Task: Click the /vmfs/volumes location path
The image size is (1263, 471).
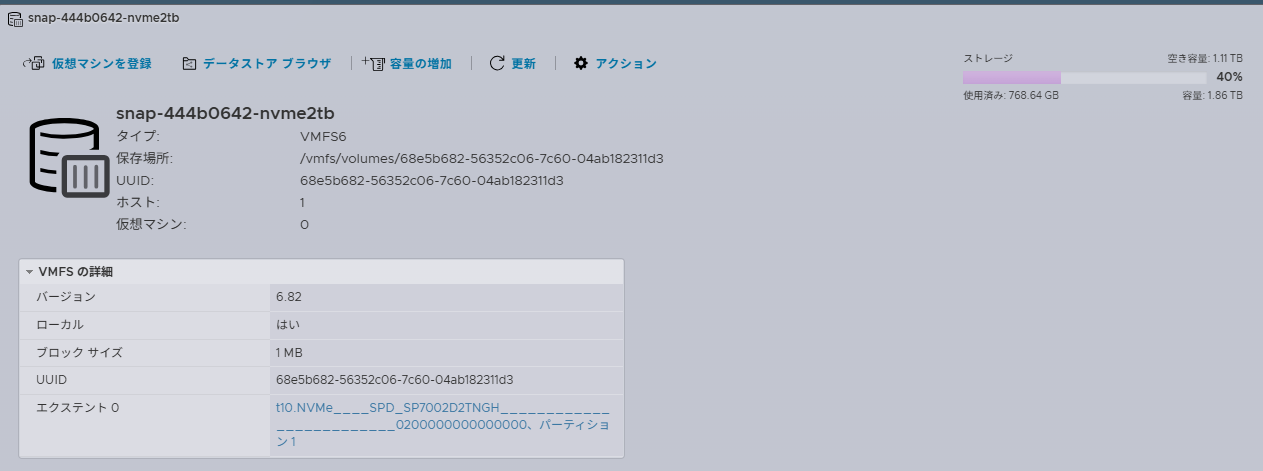Action: click(481, 158)
